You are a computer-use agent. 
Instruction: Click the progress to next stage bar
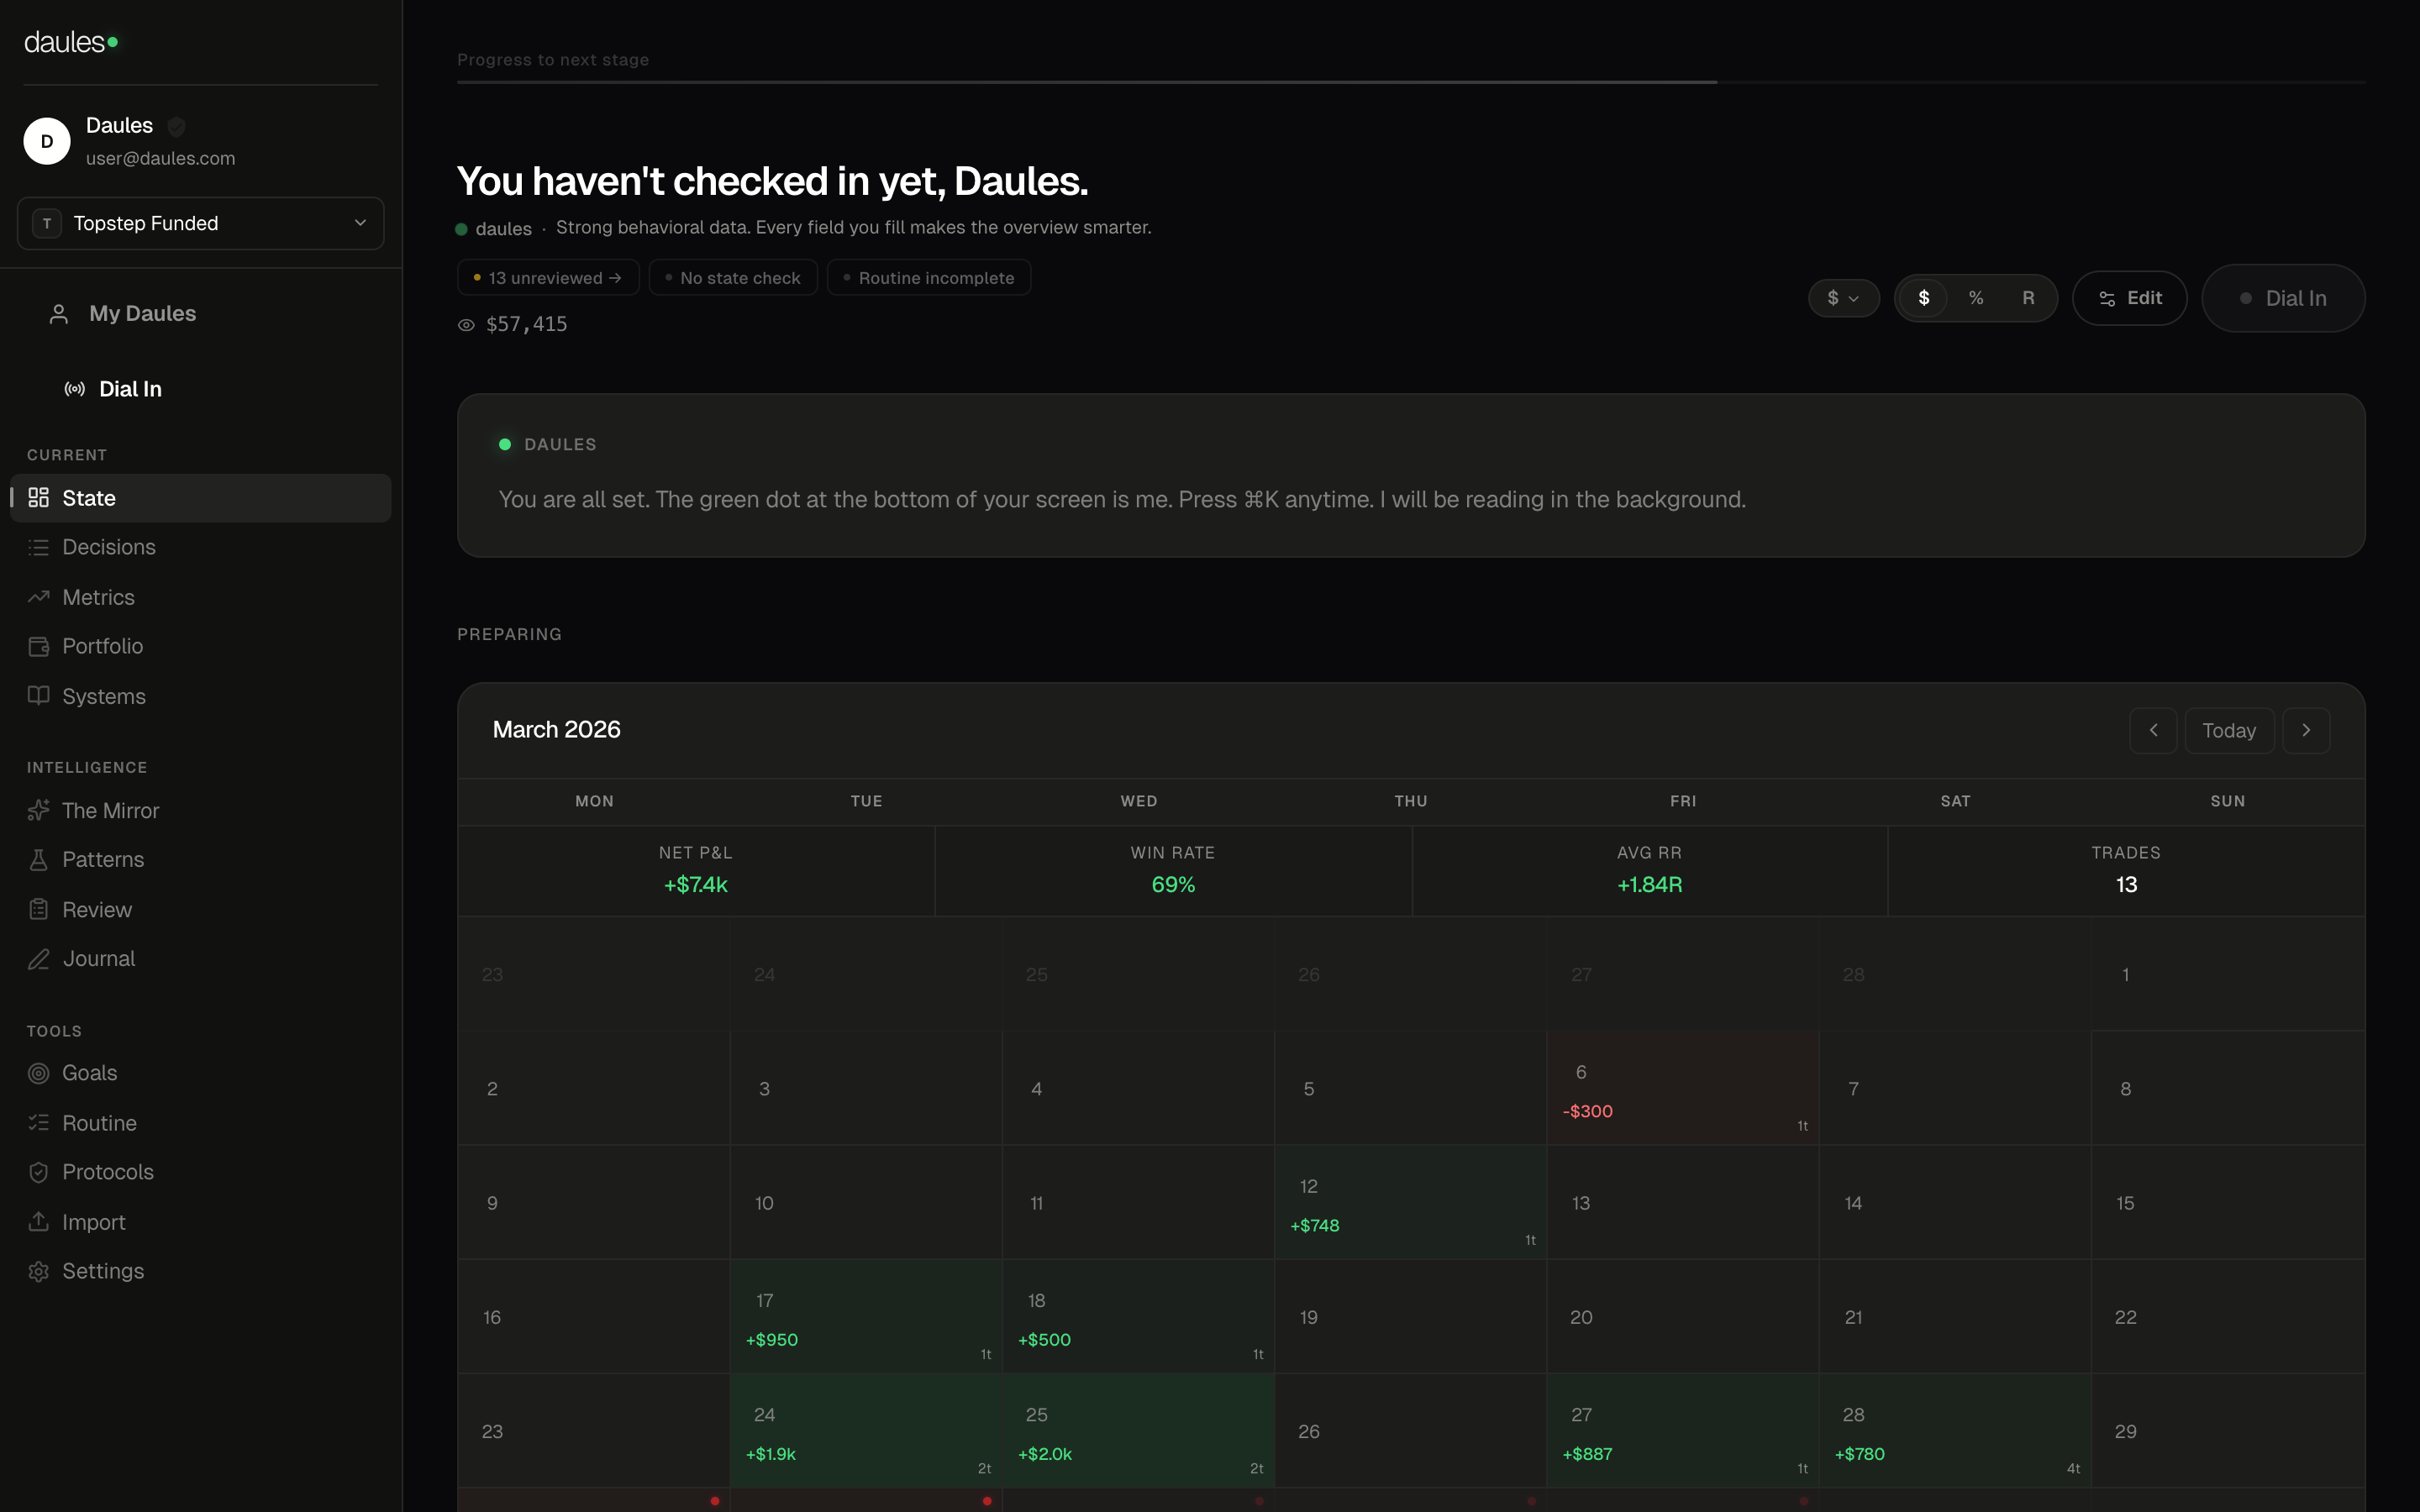coord(1410,82)
